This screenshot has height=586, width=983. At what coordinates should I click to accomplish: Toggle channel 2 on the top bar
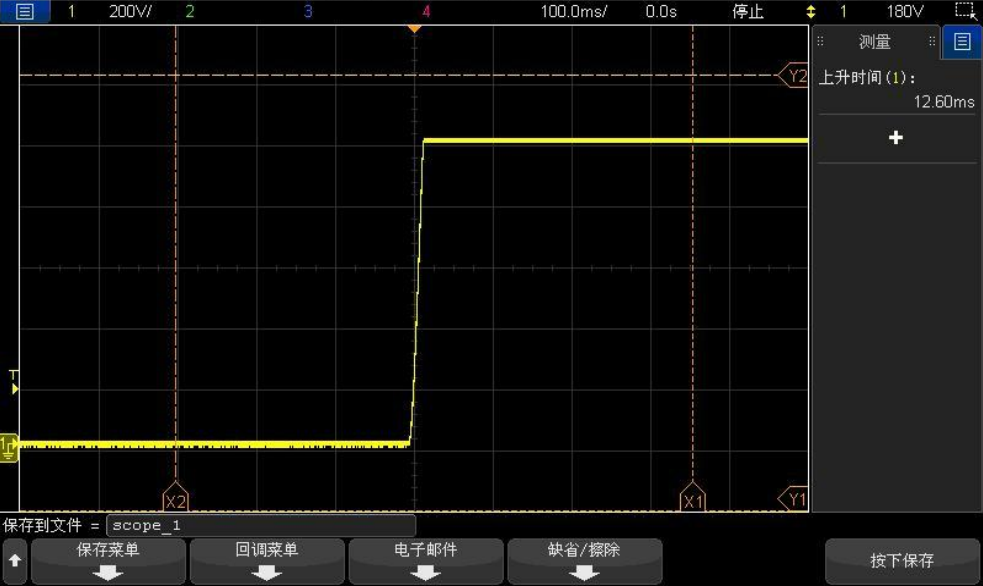[190, 12]
